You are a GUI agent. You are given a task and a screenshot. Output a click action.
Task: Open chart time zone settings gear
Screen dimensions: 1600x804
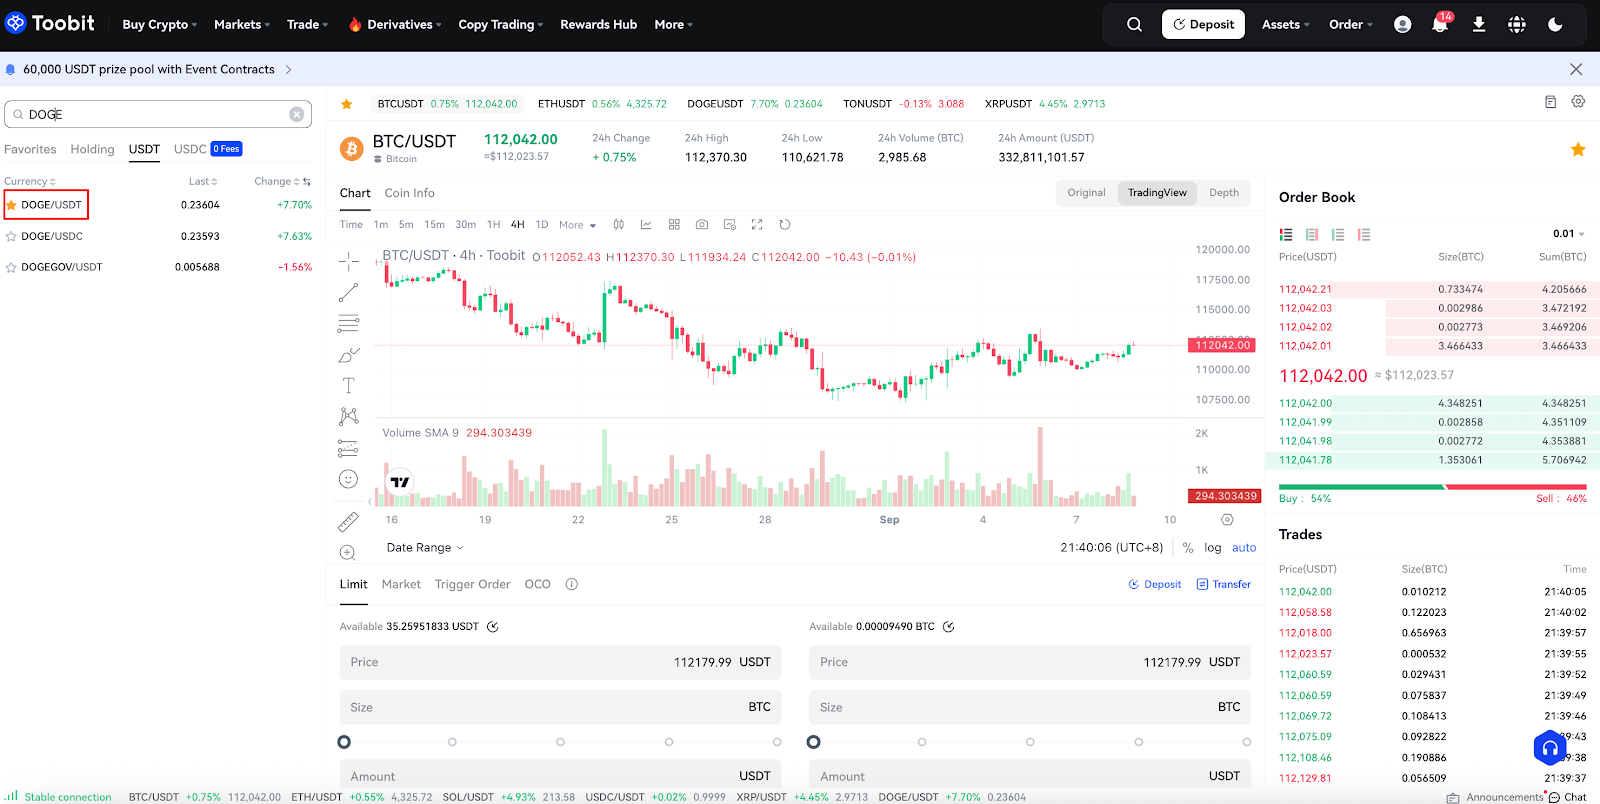coord(1227,519)
